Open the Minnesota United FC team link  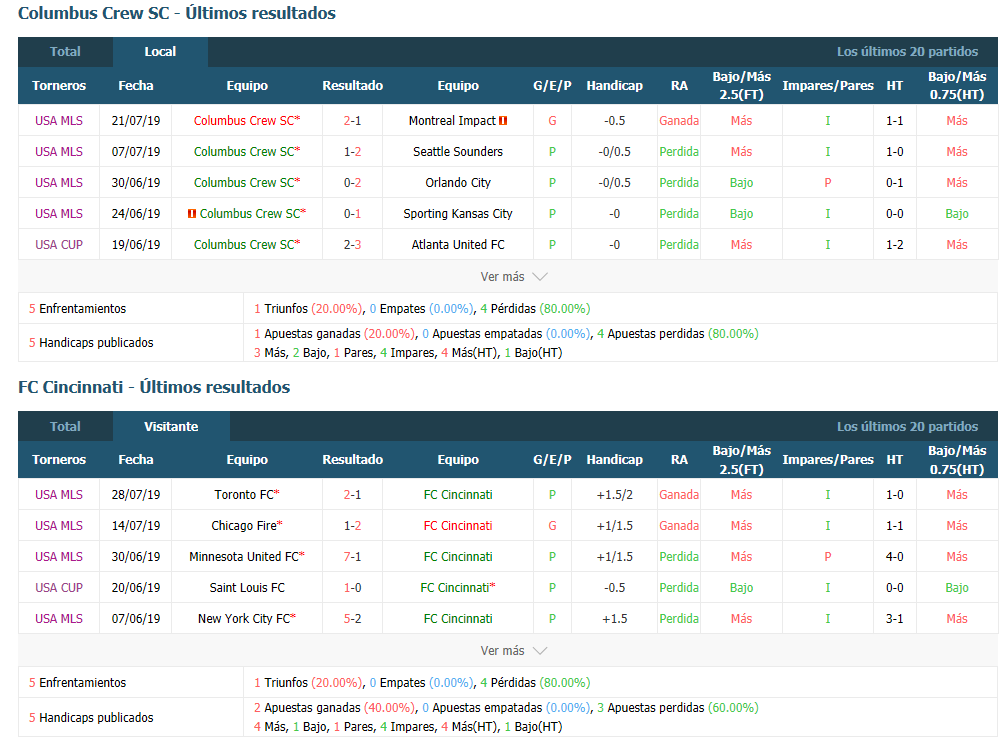pyautogui.click(x=244, y=557)
